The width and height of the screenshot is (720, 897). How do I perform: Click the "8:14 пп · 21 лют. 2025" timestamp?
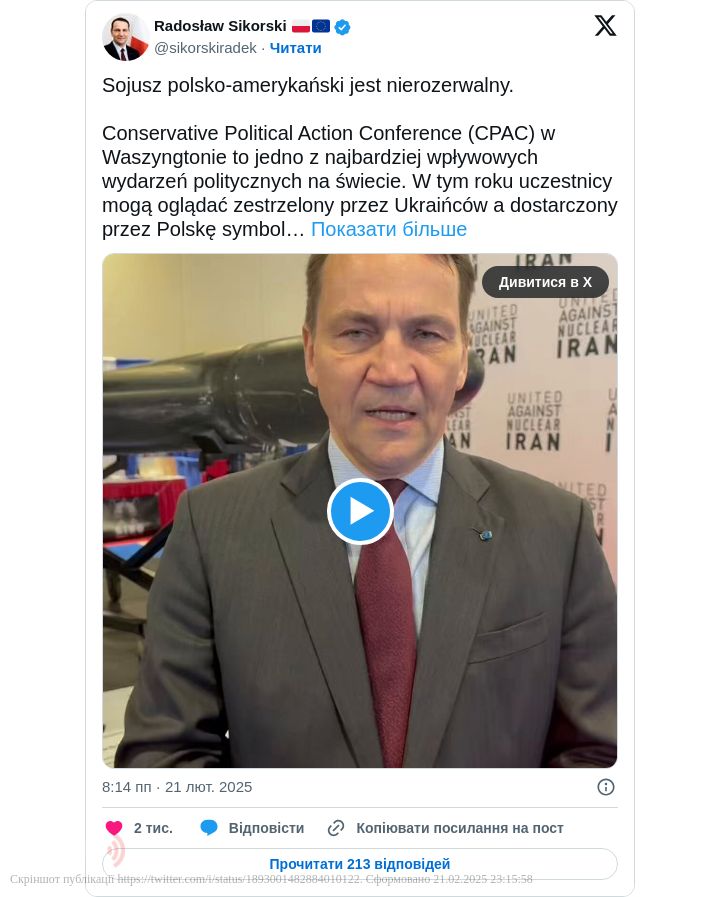177,787
